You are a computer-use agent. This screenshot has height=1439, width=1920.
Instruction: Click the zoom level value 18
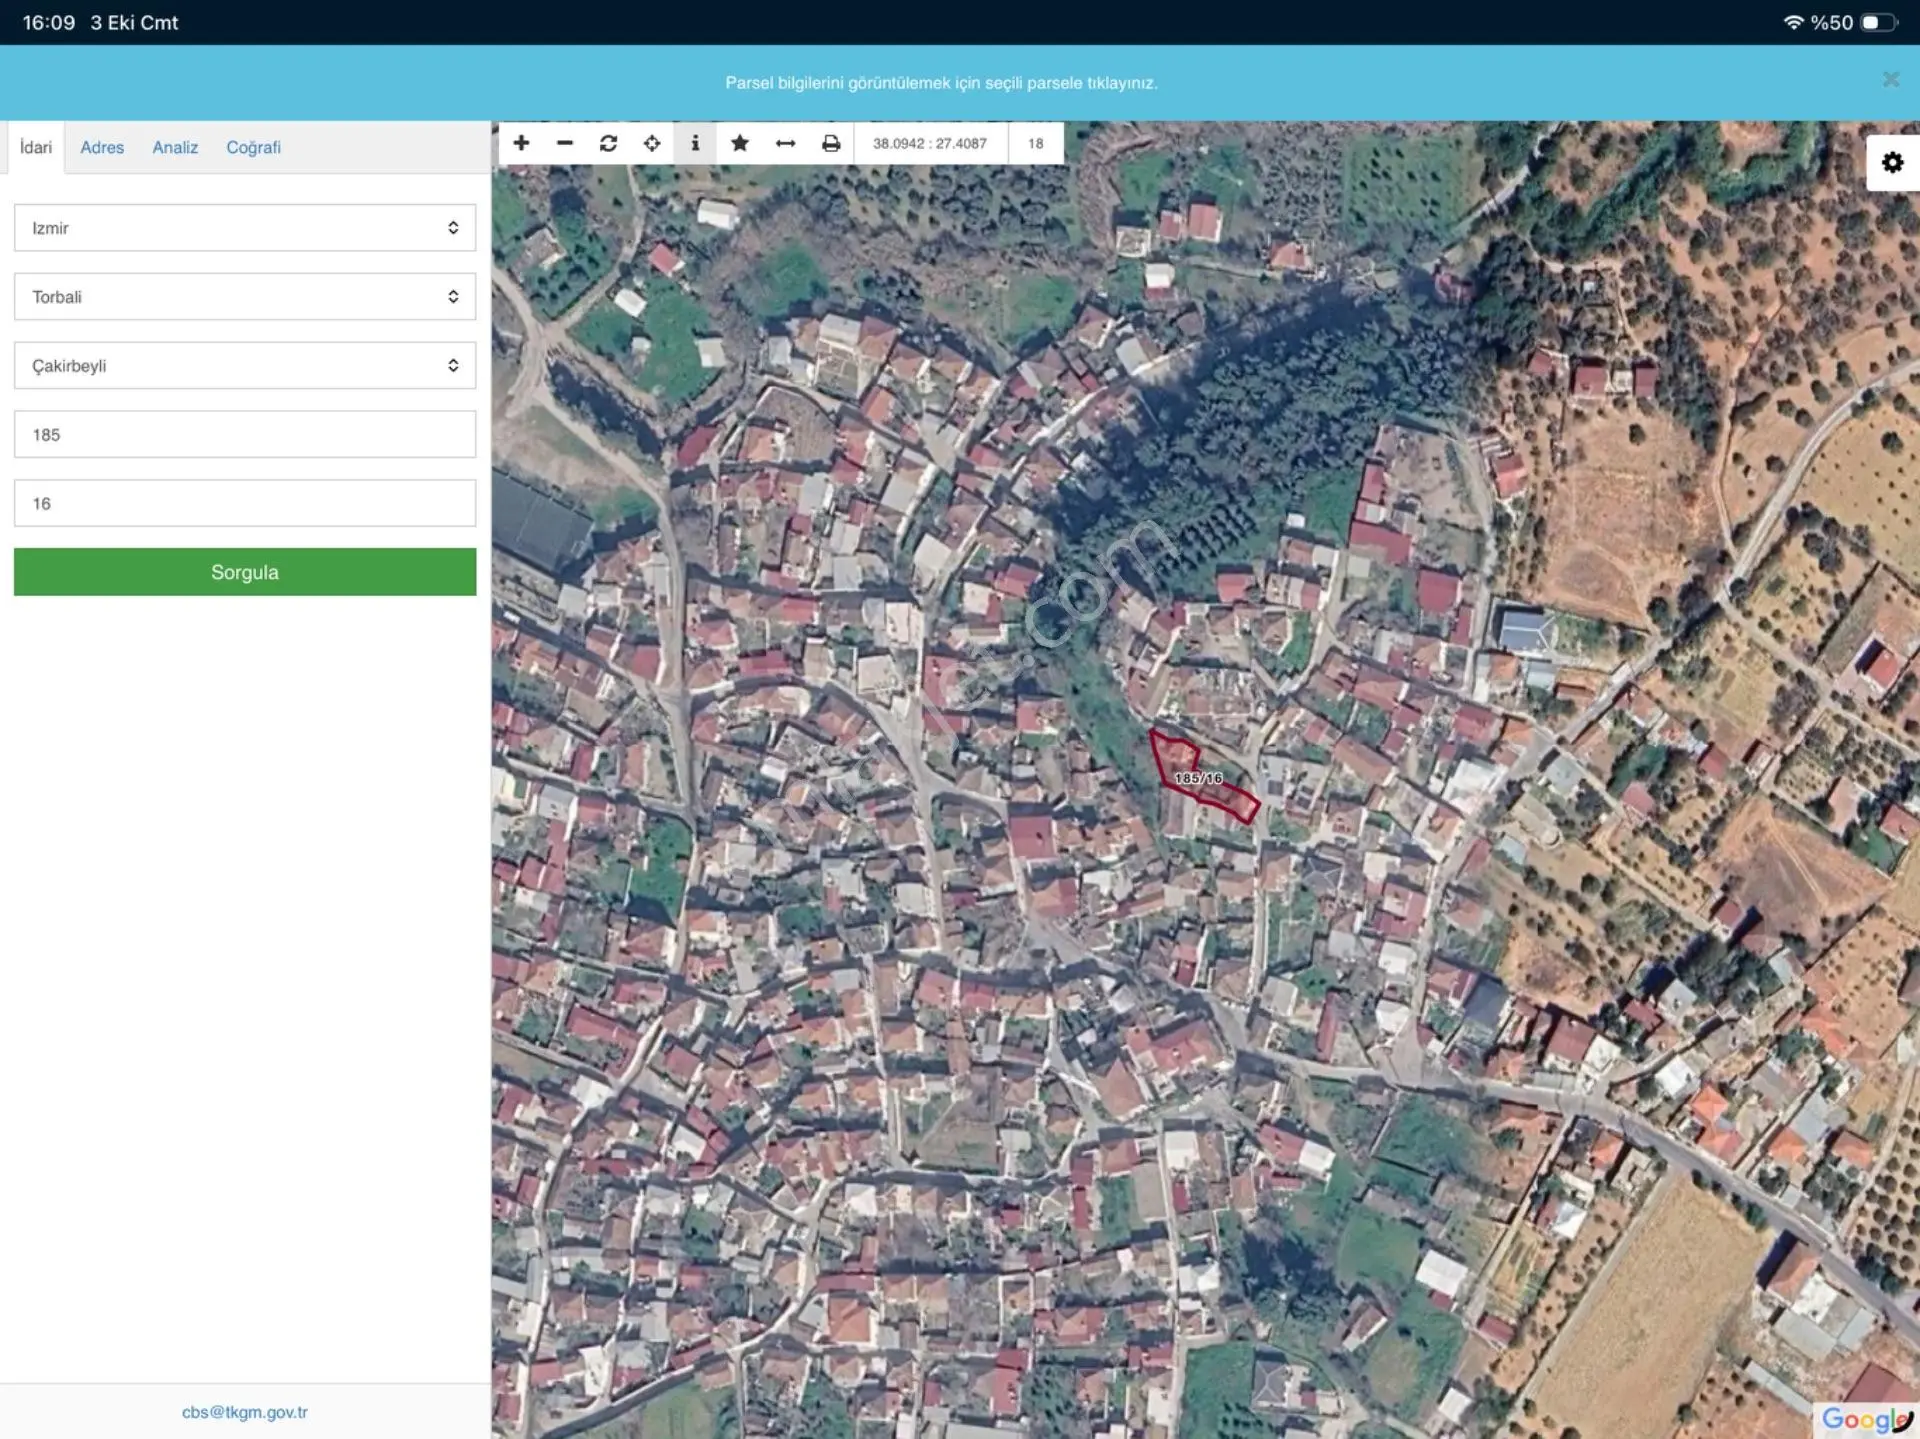(1036, 143)
